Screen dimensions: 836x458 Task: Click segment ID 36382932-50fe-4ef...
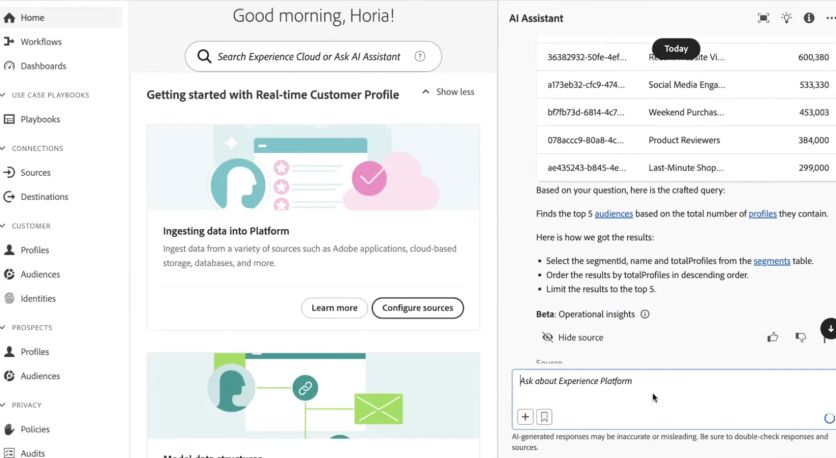(586, 57)
